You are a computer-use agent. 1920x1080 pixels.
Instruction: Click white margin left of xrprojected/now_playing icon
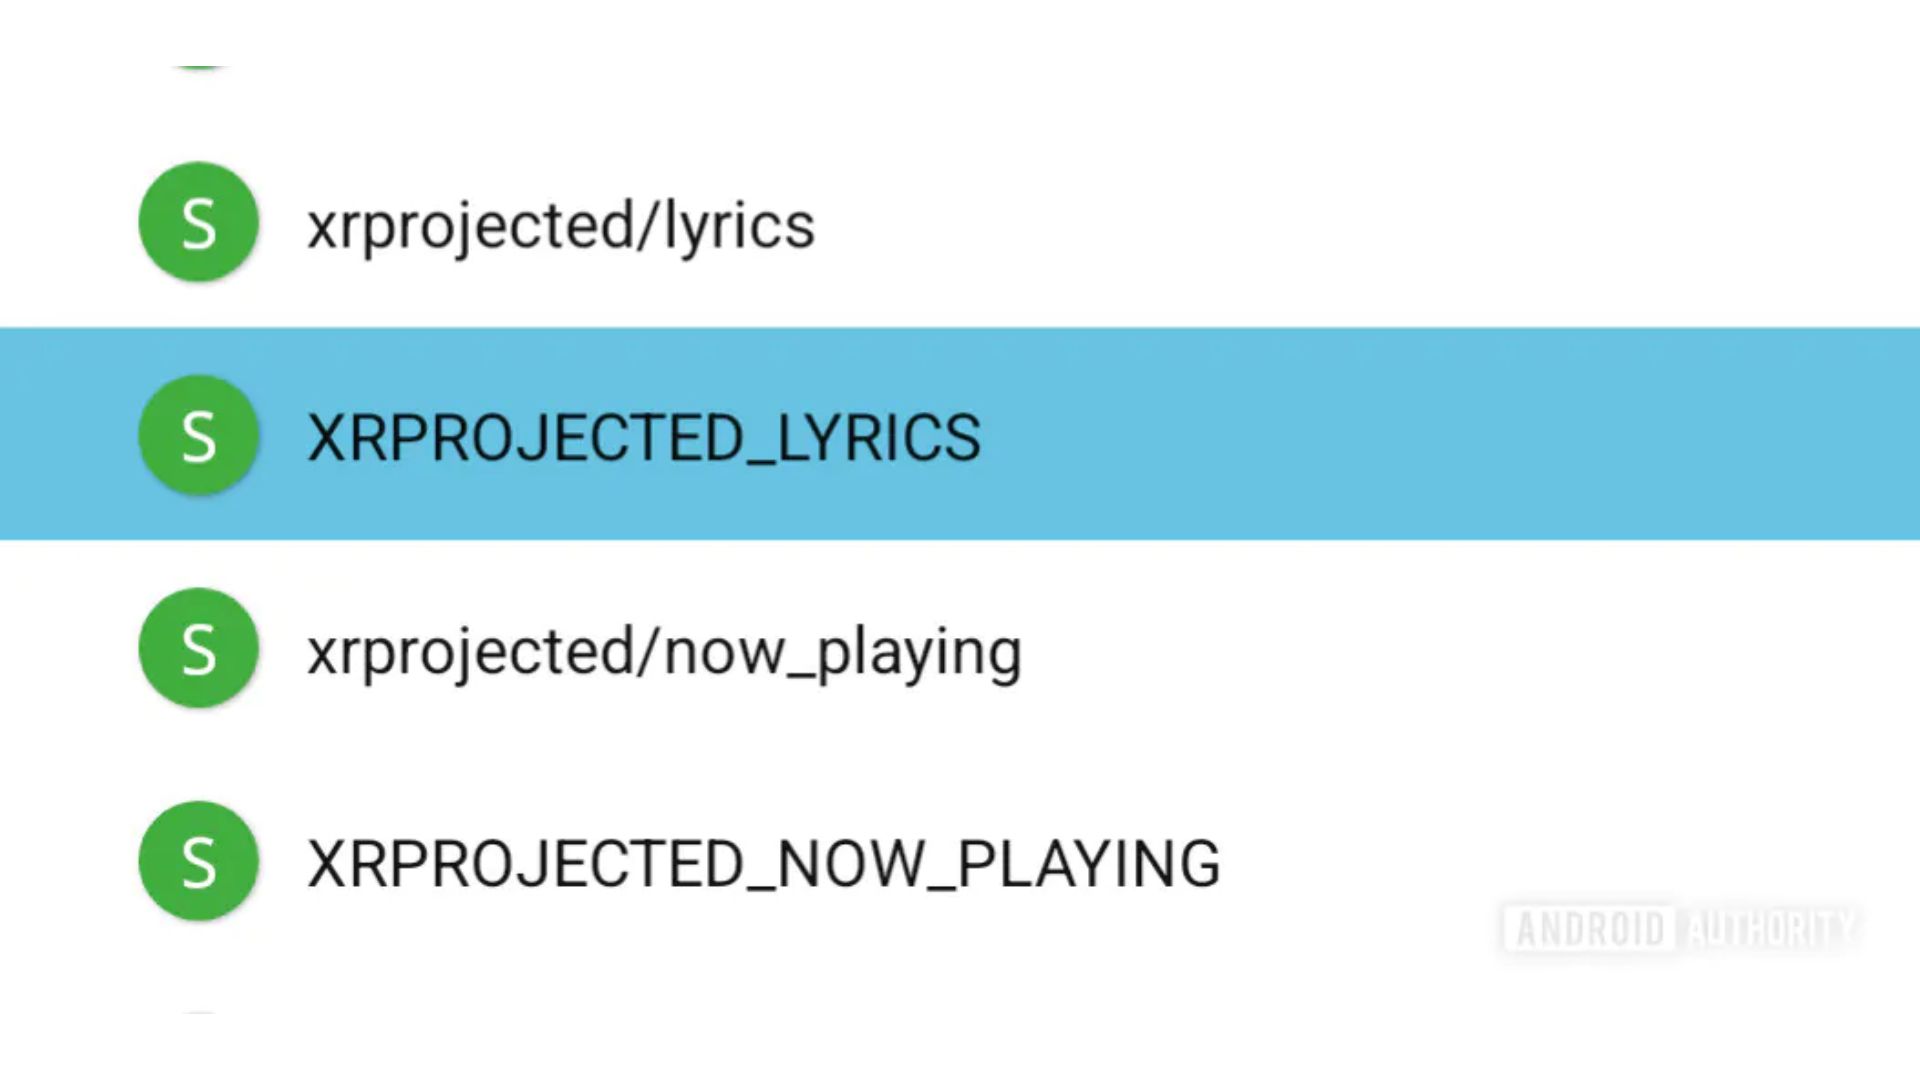point(68,648)
